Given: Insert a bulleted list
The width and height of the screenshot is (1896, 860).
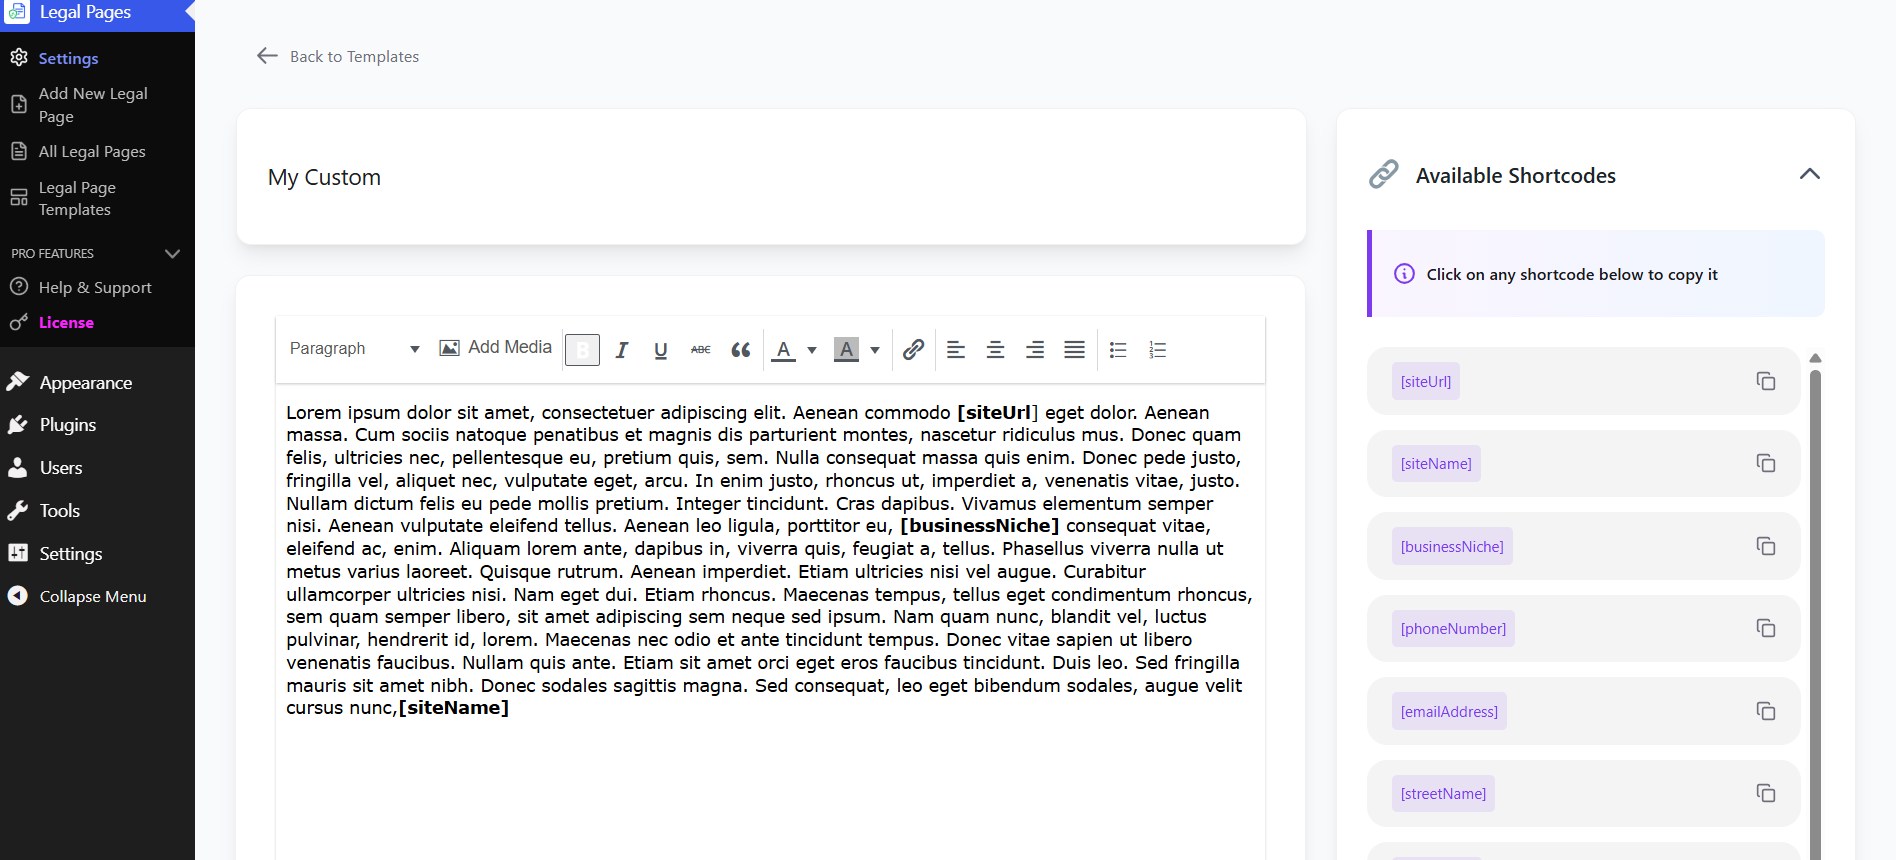Looking at the screenshot, I should point(1118,349).
